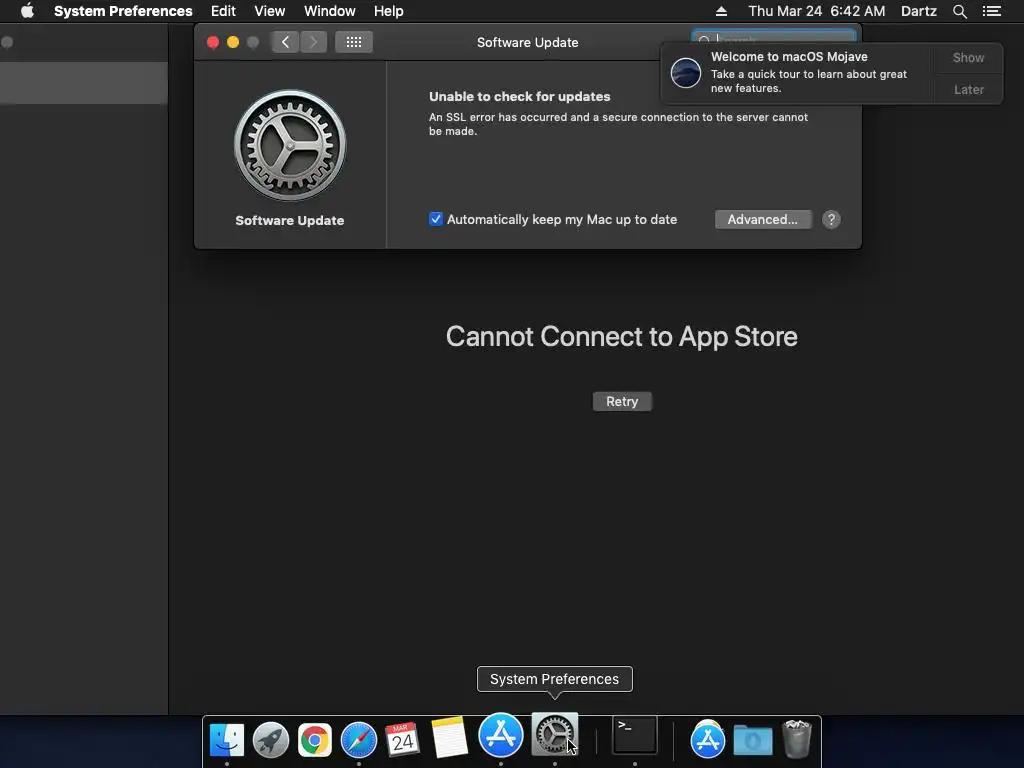
Task: Open the Dartz user menu
Action: pos(919,11)
